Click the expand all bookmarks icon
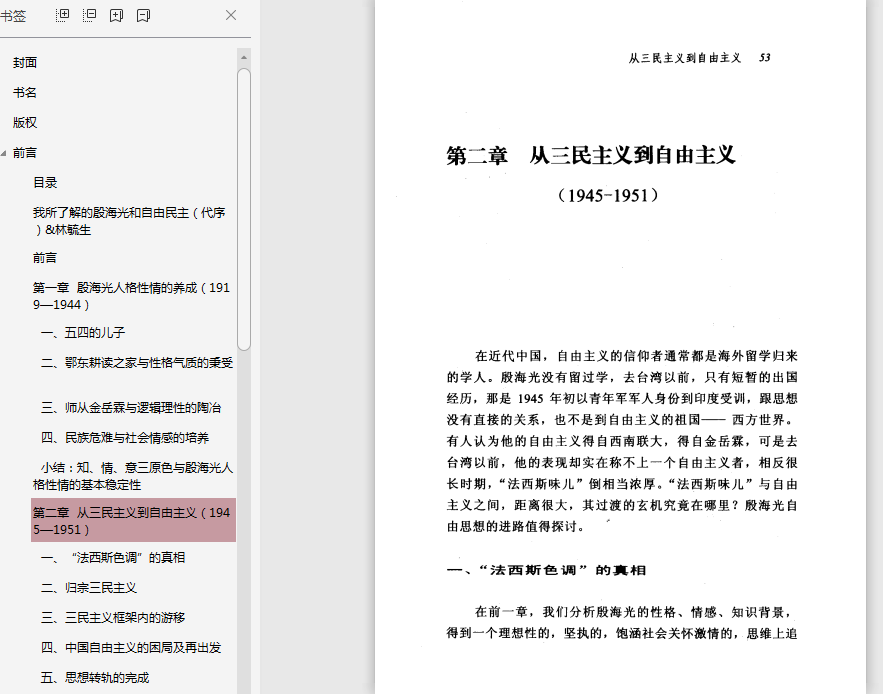 (63, 15)
